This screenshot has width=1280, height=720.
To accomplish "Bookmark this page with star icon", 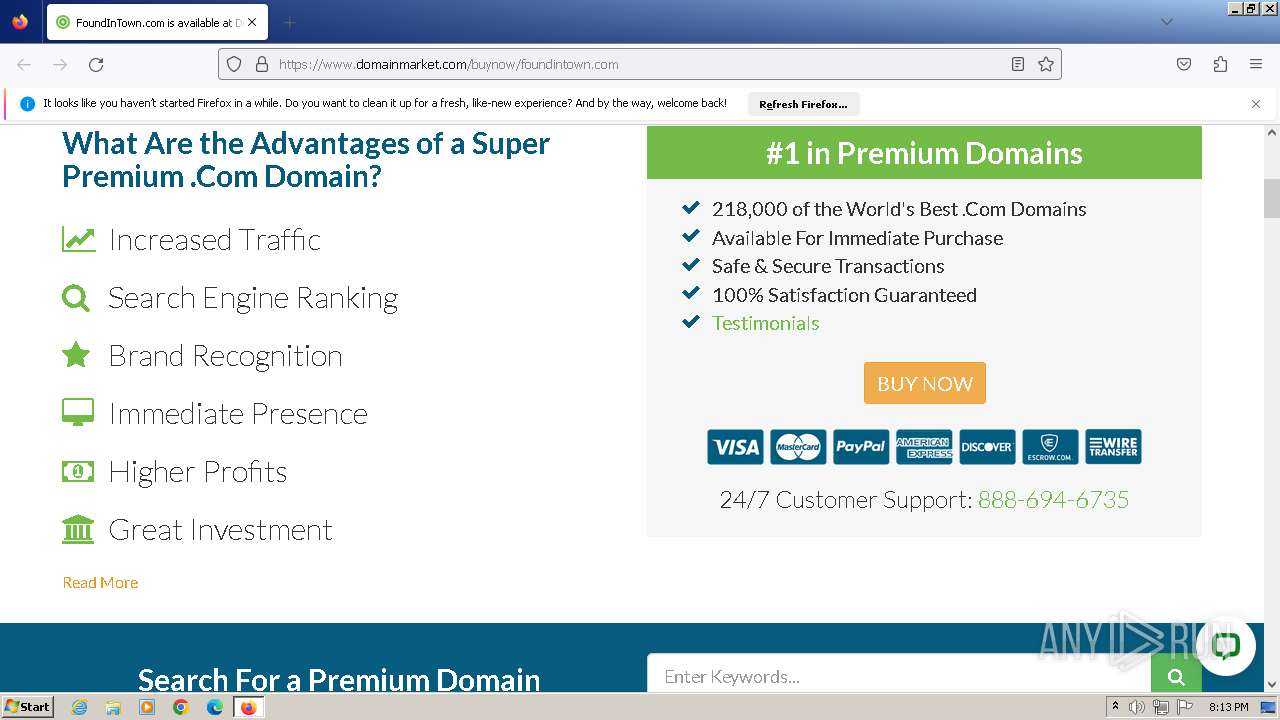I will [1046, 64].
